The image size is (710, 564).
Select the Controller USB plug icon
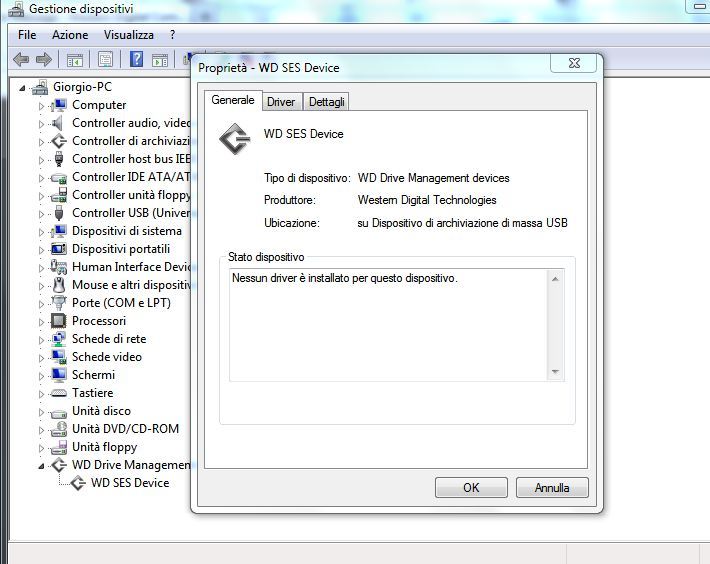[x=58, y=213]
